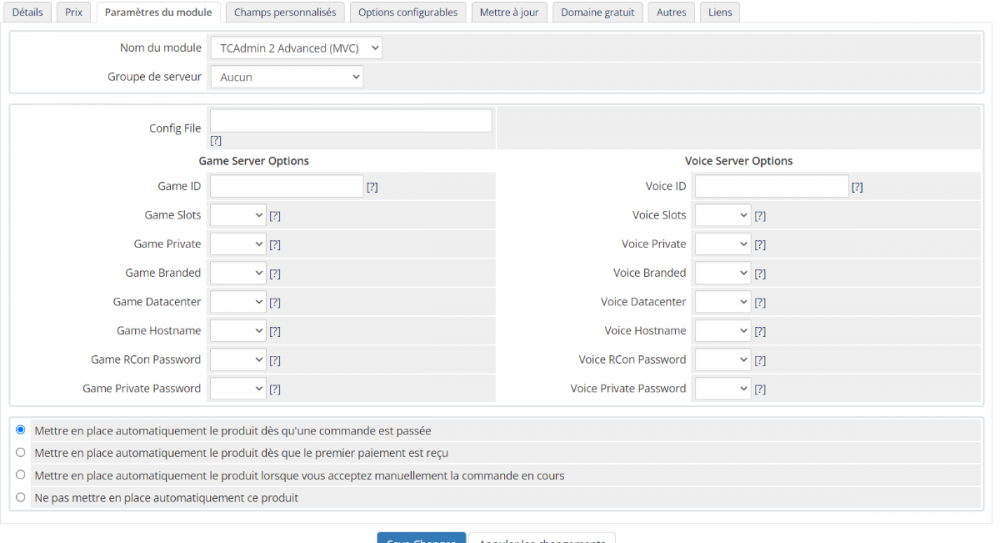
Task: Select 'Ne pas mettre en place automatiquement' option
Action: (21, 497)
